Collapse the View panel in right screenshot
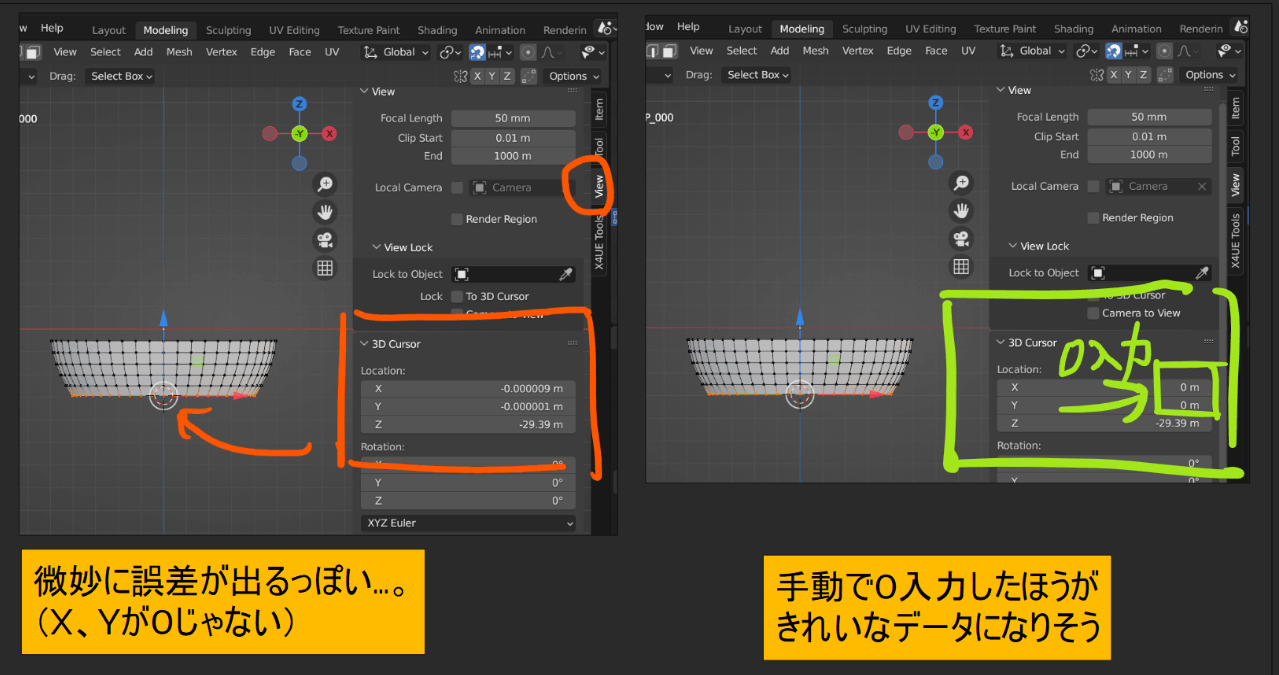Image resolution: width=1279 pixels, height=675 pixels. (1001, 91)
